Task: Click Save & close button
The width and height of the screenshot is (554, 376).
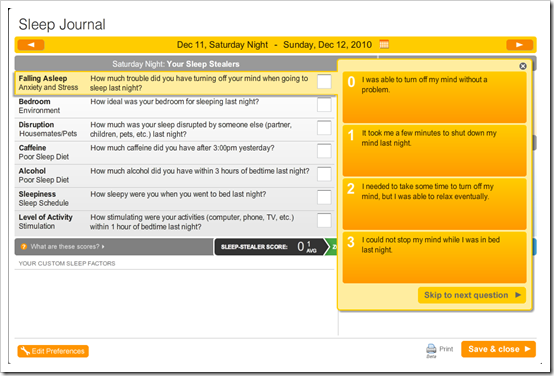Action: [498, 349]
